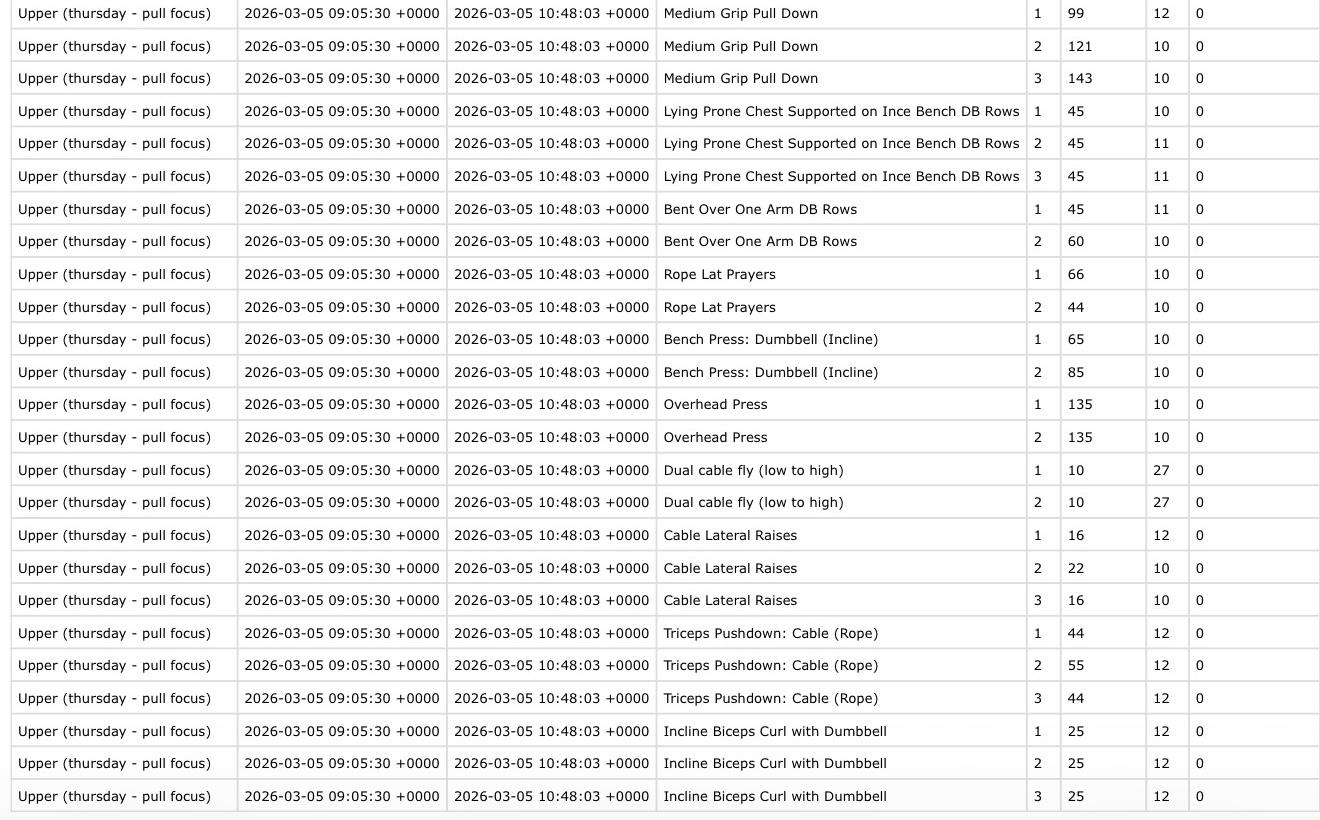Select the first Lying Prone Chest Supported row
This screenshot has height=820, width=1320.
[841, 111]
